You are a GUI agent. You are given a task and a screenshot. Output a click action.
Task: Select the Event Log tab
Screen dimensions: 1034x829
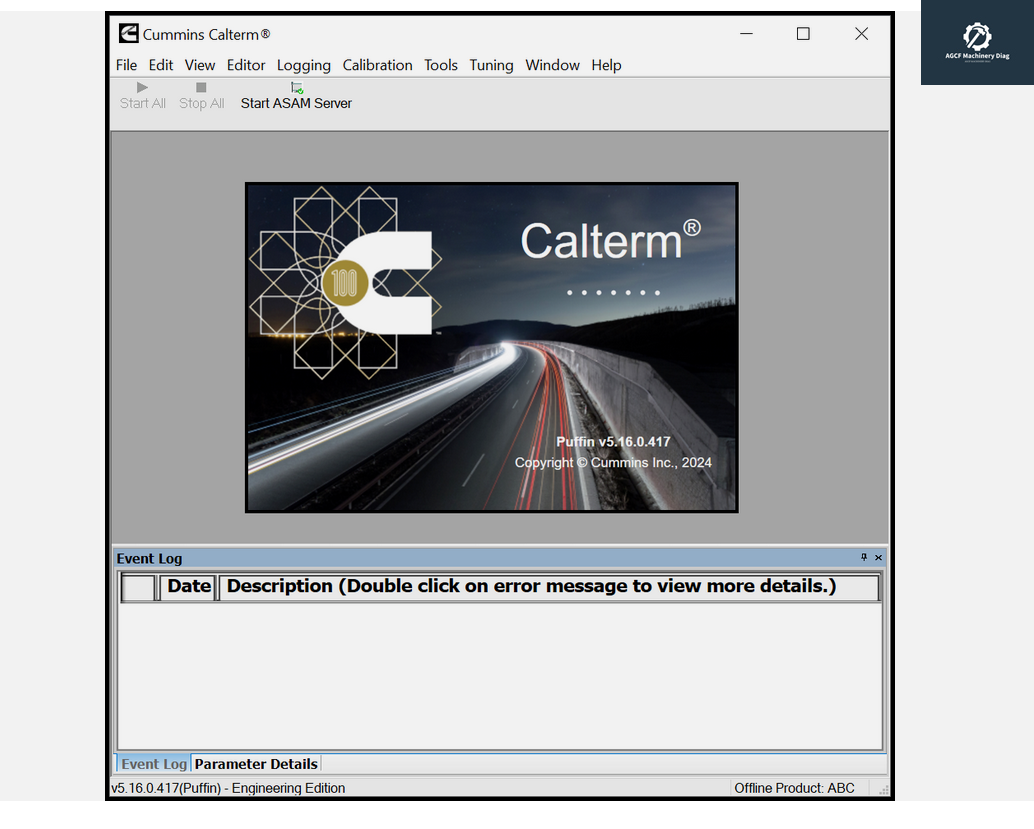(152, 763)
